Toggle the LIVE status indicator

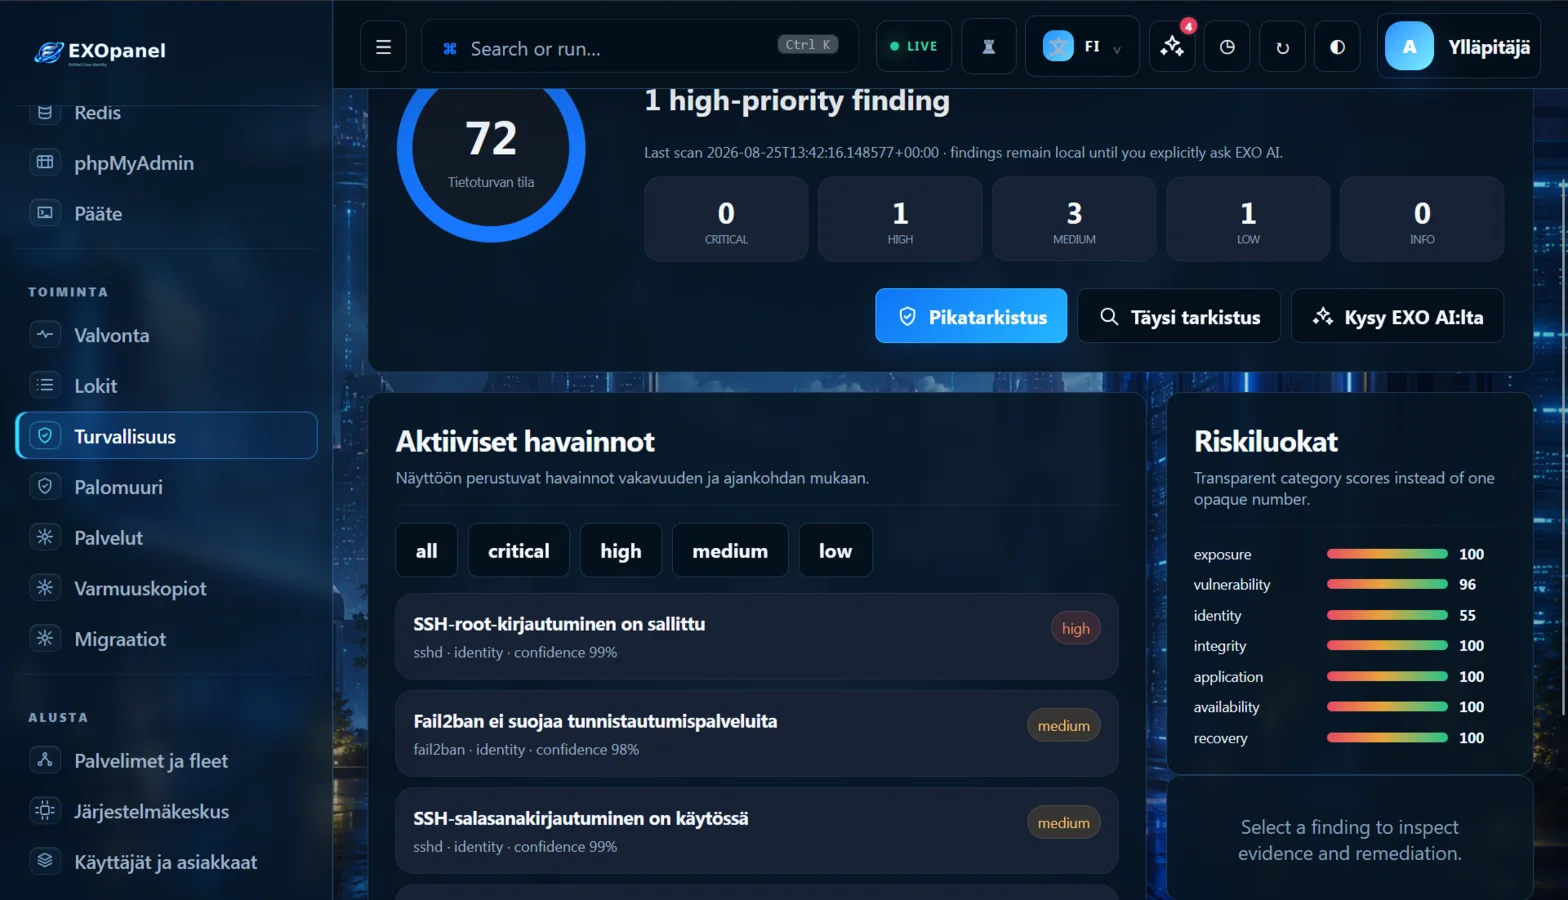[x=914, y=47]
